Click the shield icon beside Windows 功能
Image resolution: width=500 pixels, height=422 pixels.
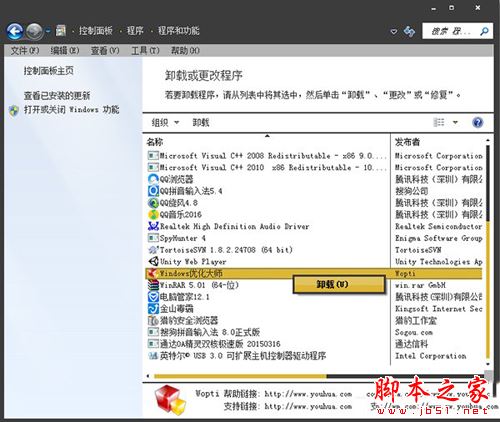(x=14, y=111)
